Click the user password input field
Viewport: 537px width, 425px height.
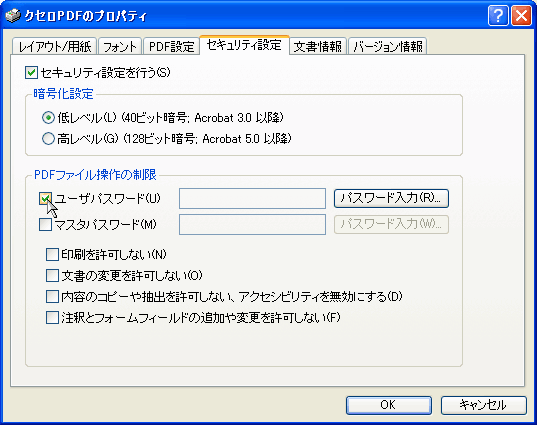click(252, 198)
